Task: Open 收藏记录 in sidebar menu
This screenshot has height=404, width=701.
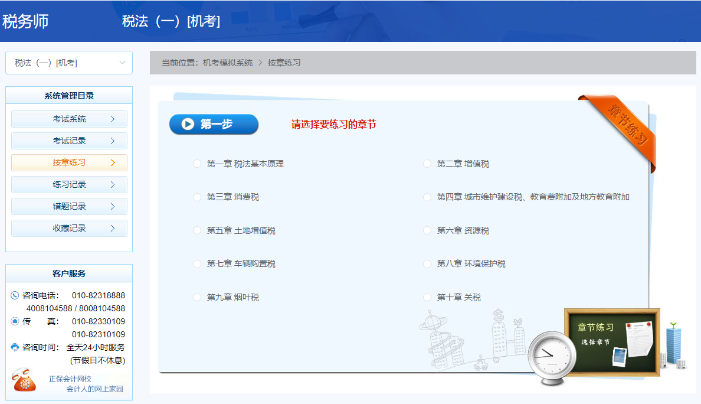Action: (x=69, y=228)
